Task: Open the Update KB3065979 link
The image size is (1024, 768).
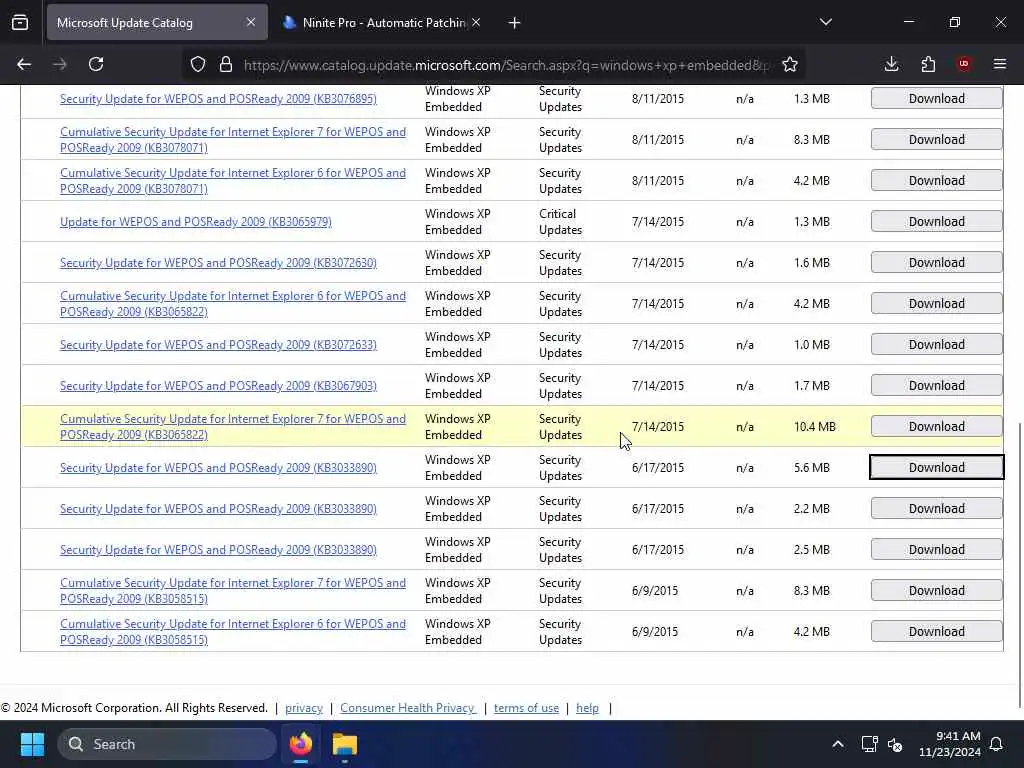Action: pos(196,222)
